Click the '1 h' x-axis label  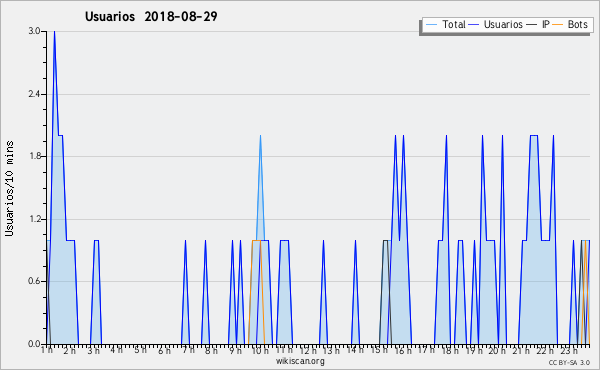(x=46, y=350)
